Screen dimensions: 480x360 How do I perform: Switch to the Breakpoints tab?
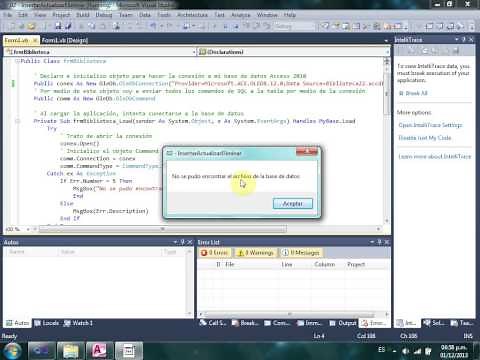(245, 323)
